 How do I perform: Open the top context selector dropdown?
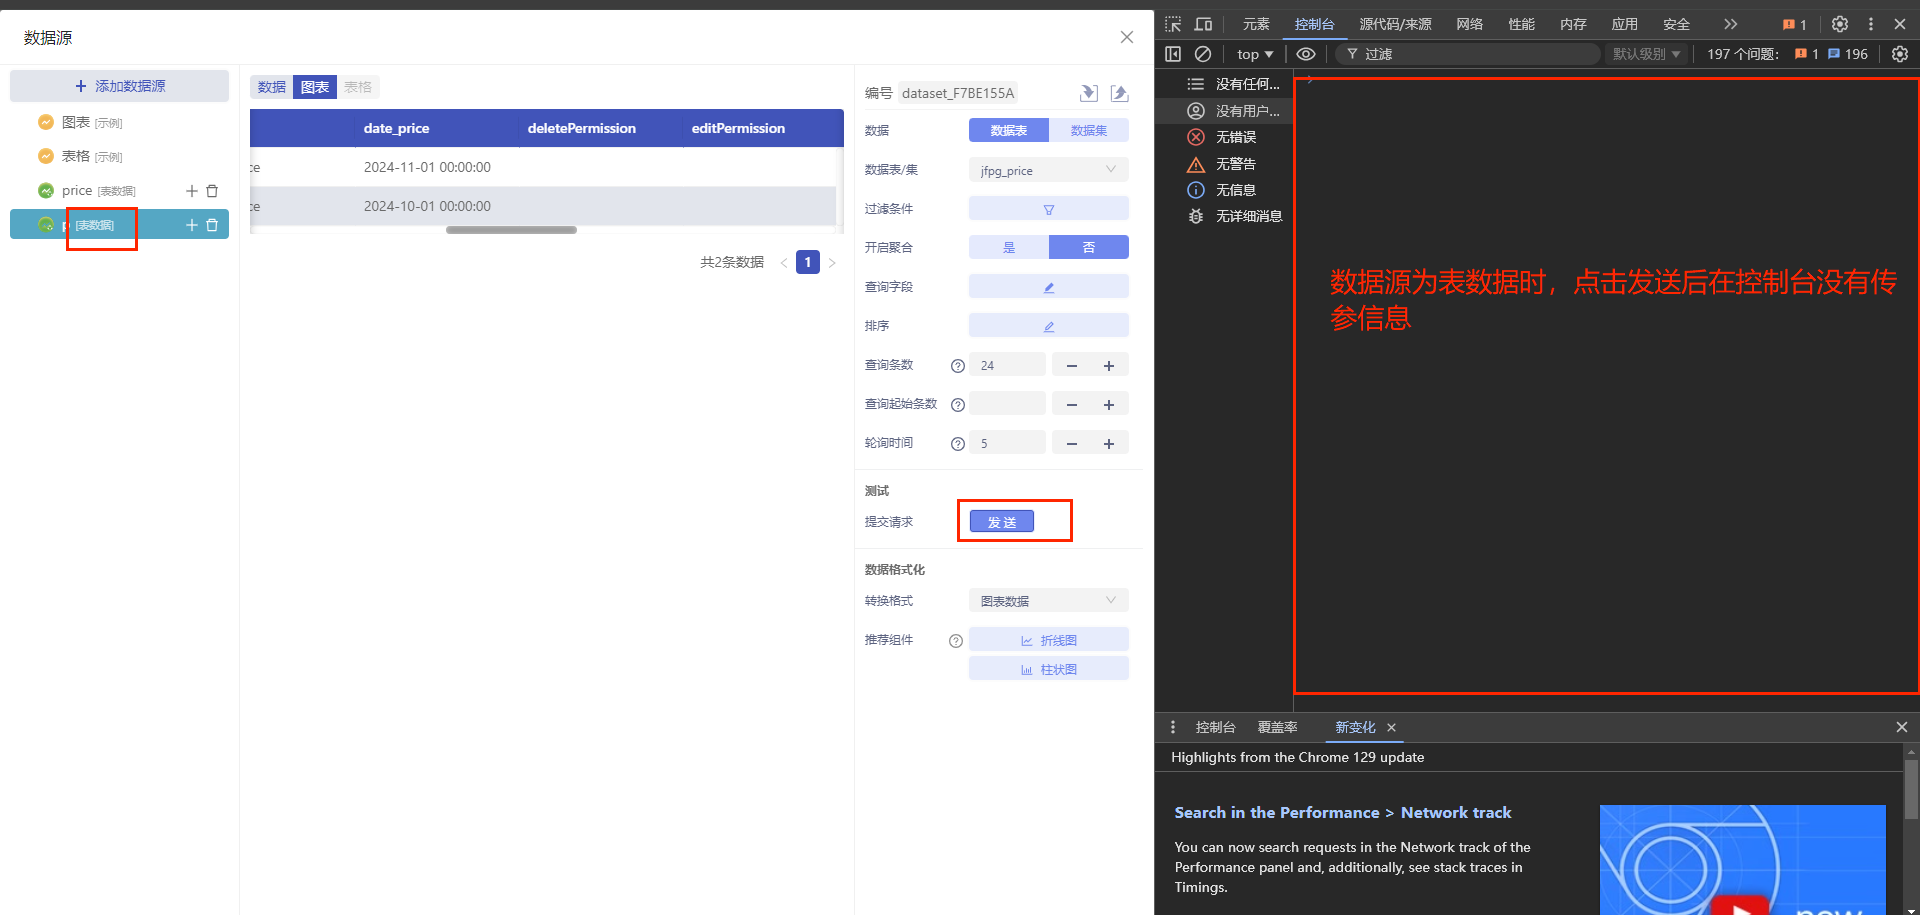(1255, 54)
